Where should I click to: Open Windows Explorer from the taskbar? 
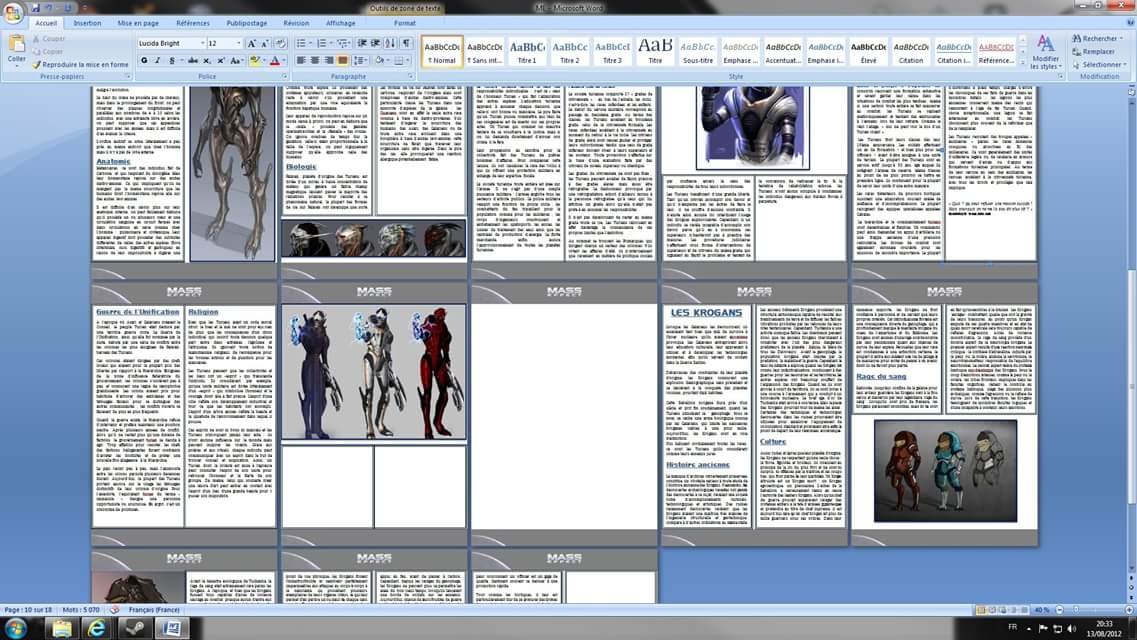click(62, 628)
